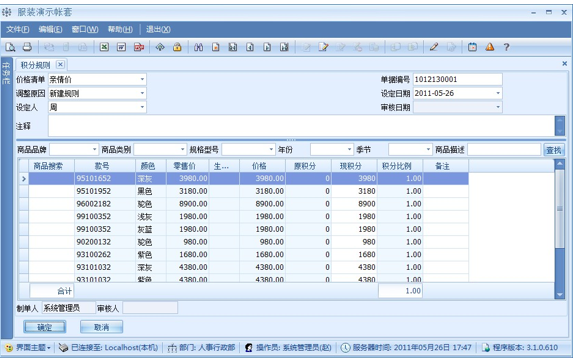Viewport: 578px width, 360px height.
Task: Expand the 规格型号 filter dropdown
Action: point(271,150)
